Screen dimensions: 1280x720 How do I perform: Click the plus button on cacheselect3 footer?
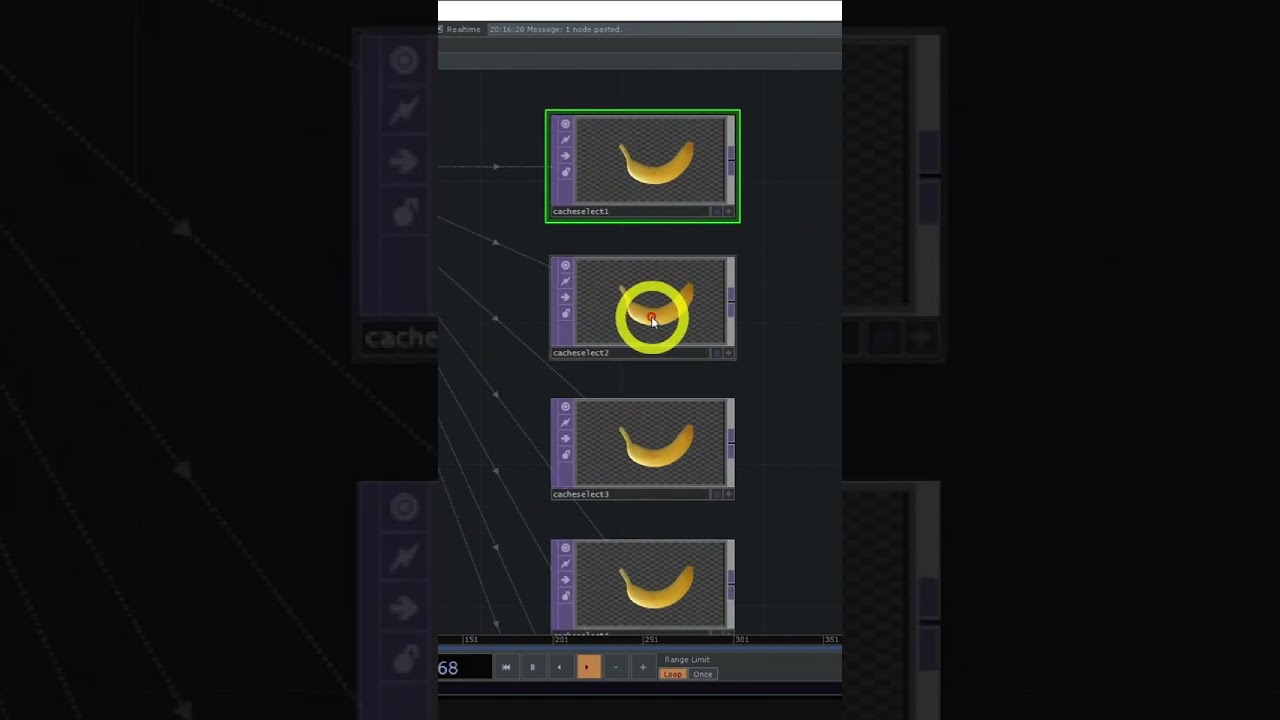(x=728, y=494)
